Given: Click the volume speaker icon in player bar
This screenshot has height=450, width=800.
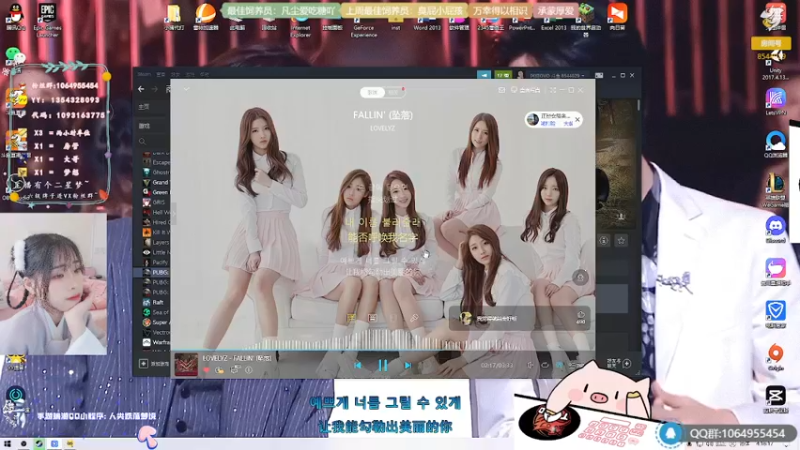Looking at the screenshot, I should coord(530,365).
